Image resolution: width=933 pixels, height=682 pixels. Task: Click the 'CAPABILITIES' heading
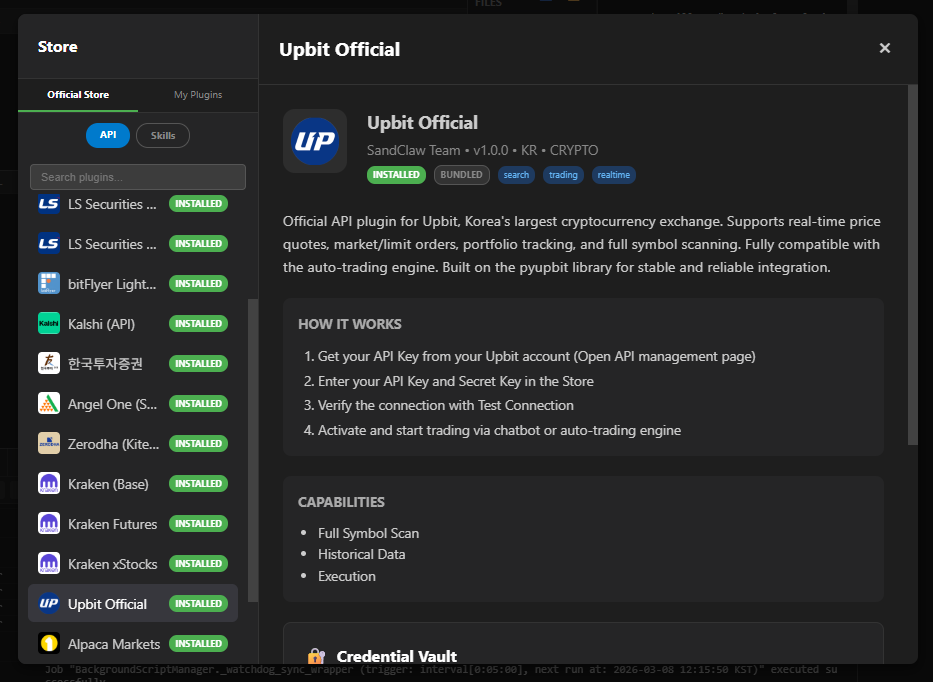point(341,502)
